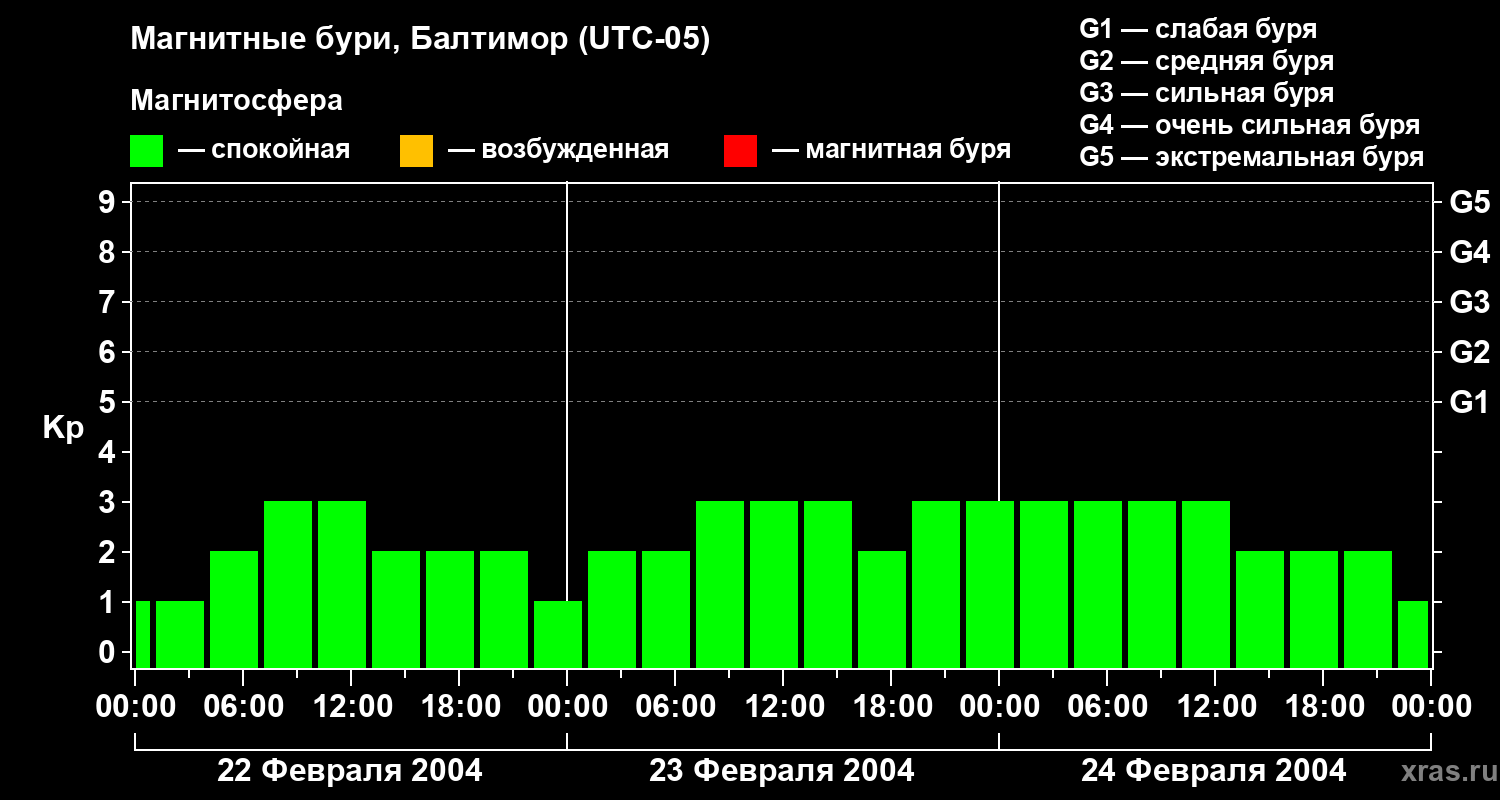Click the date label 22 Февраля 2004
Image resolution: width=1500 pixels, height=800 pixels.
coord(350,771)
